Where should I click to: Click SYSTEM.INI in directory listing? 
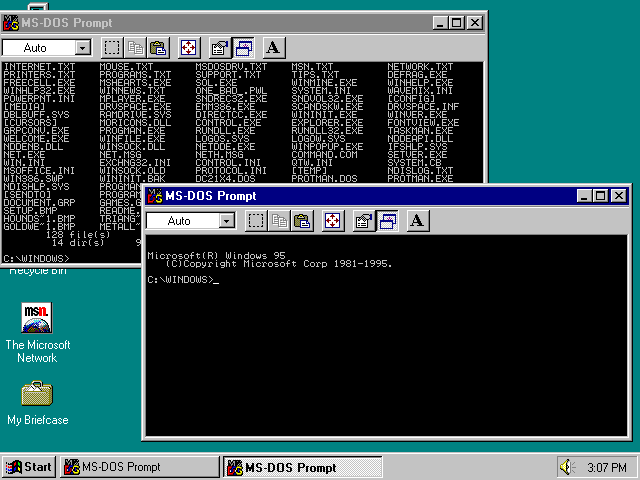click(x=321, y=91)
